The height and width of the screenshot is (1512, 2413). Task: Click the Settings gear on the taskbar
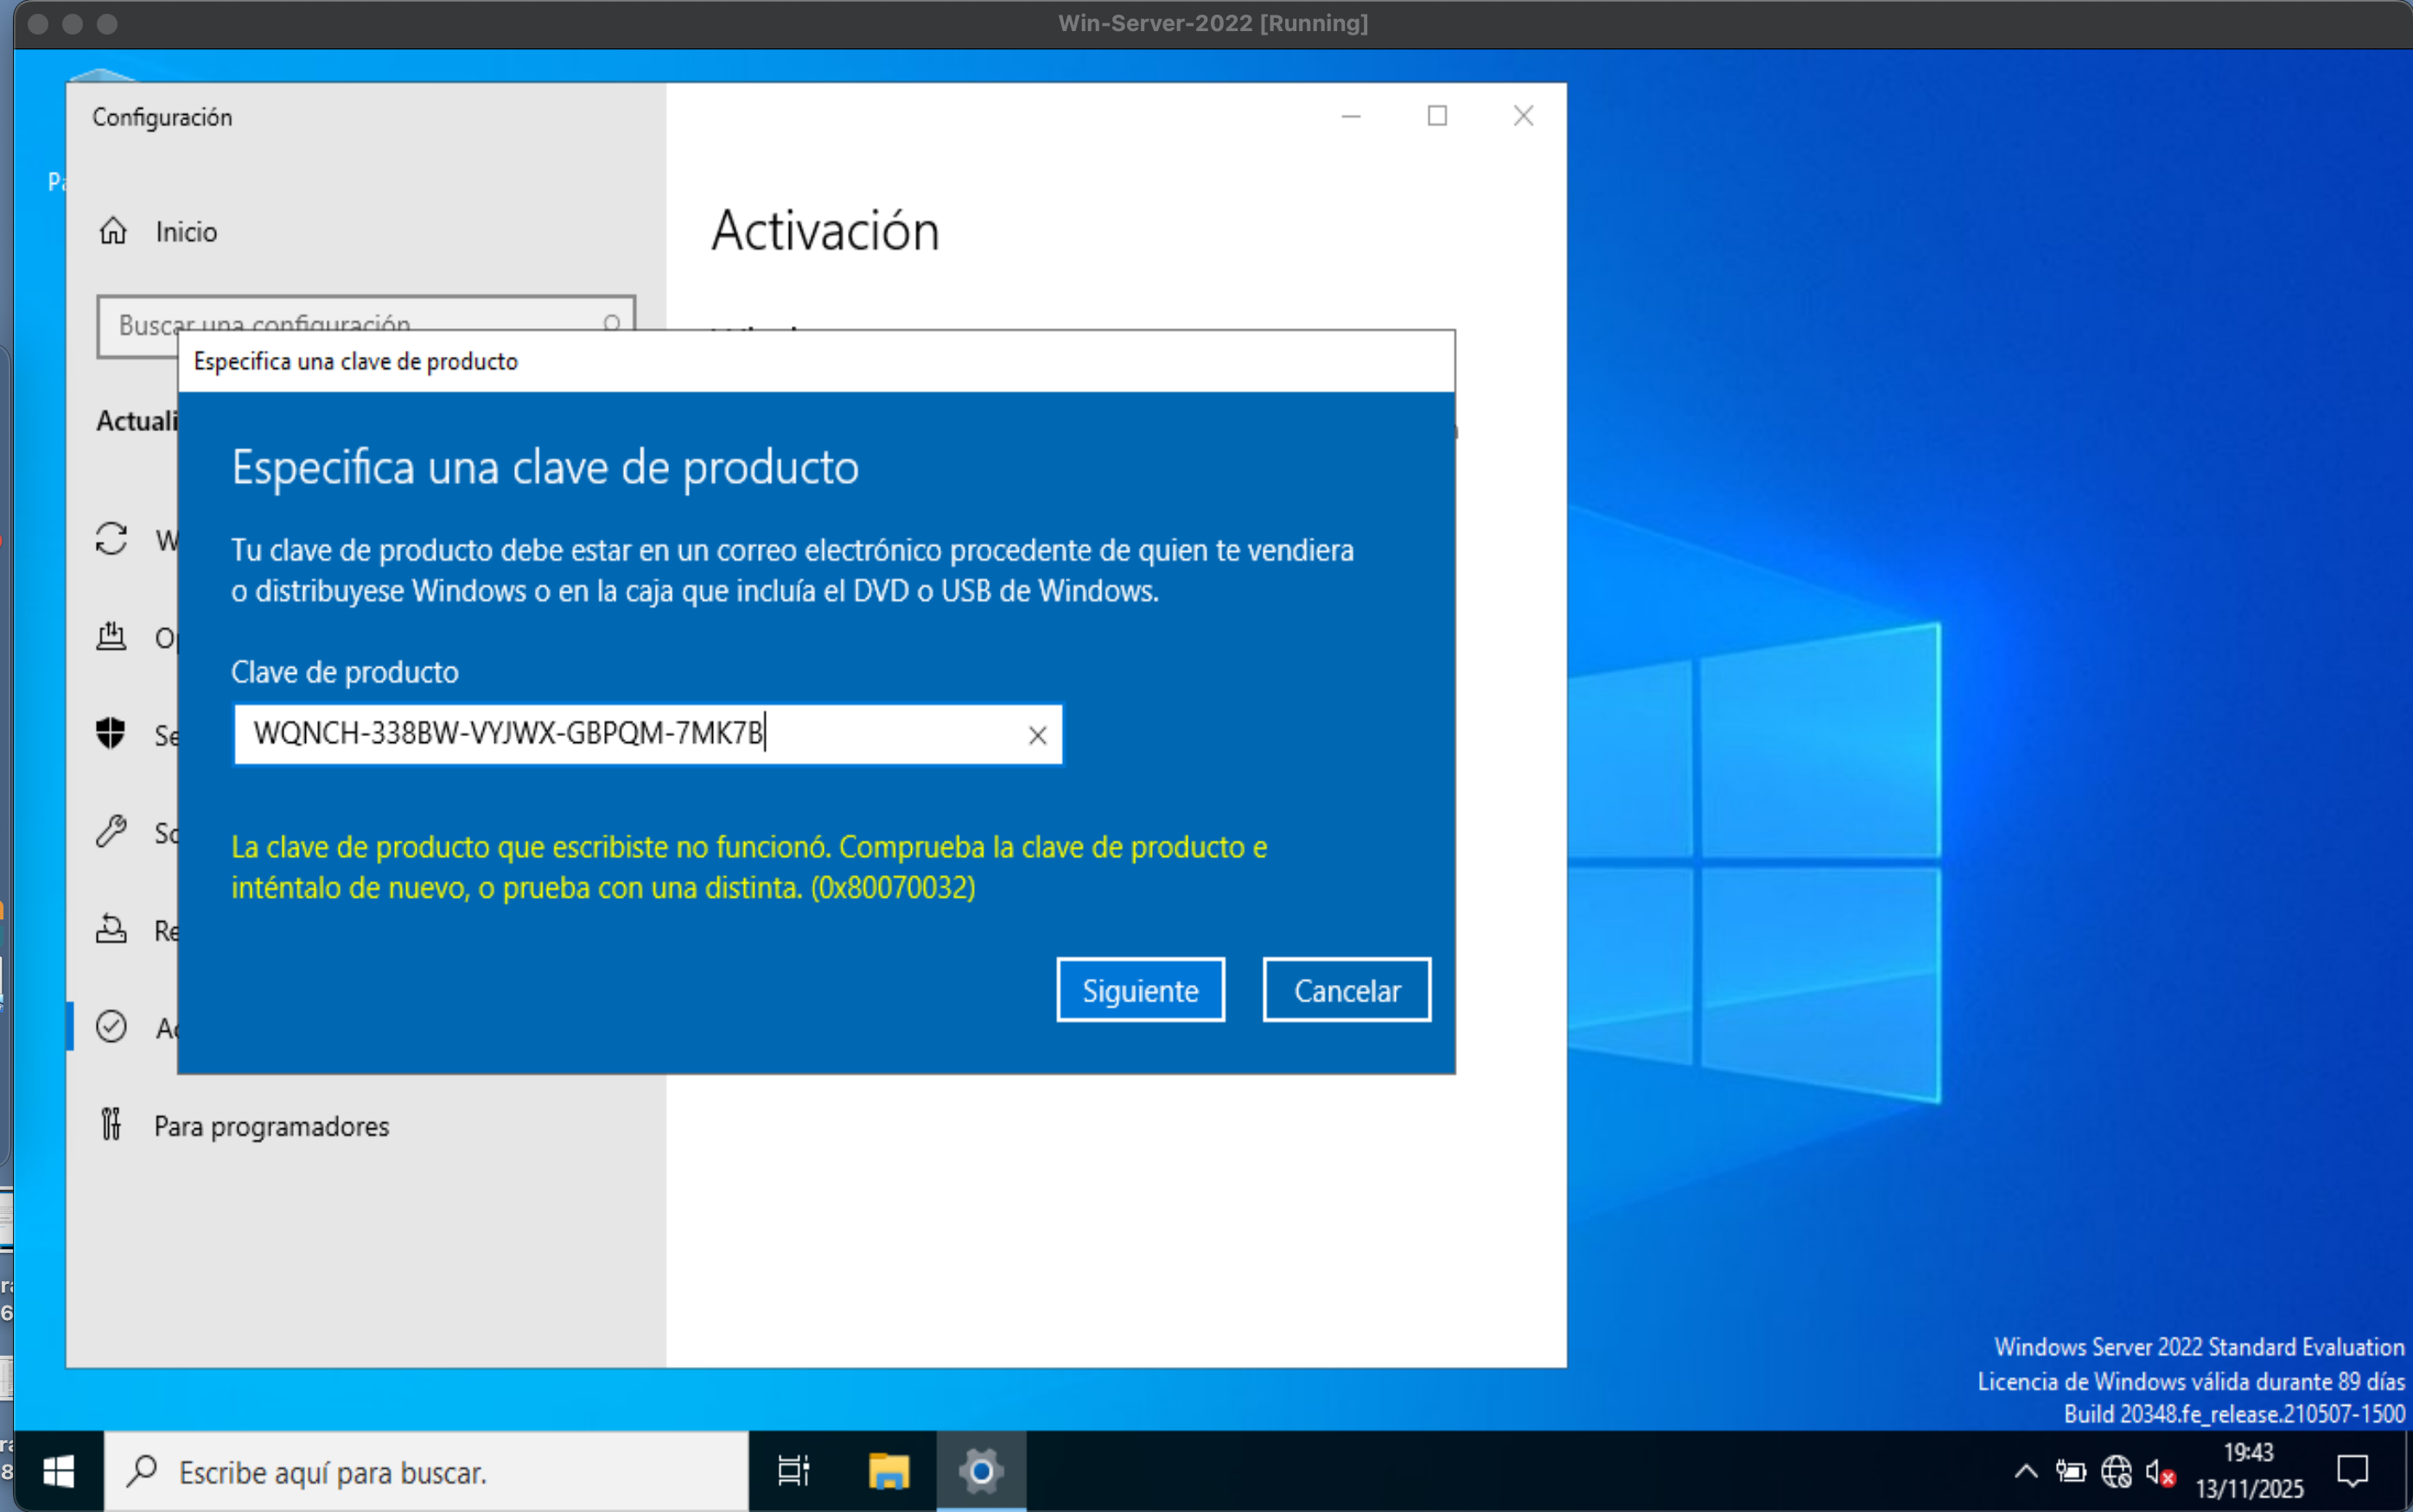(981, 1471)
